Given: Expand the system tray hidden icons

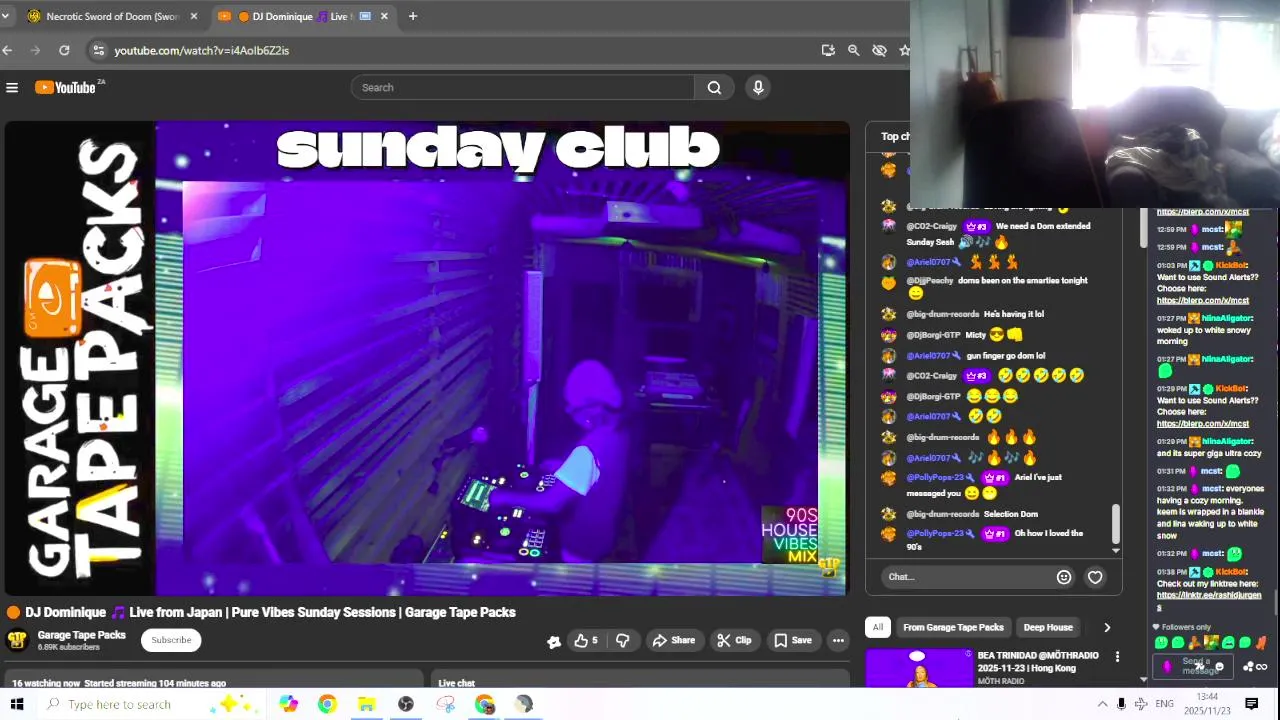Looking at the screenshot, I should (1102, 704).
